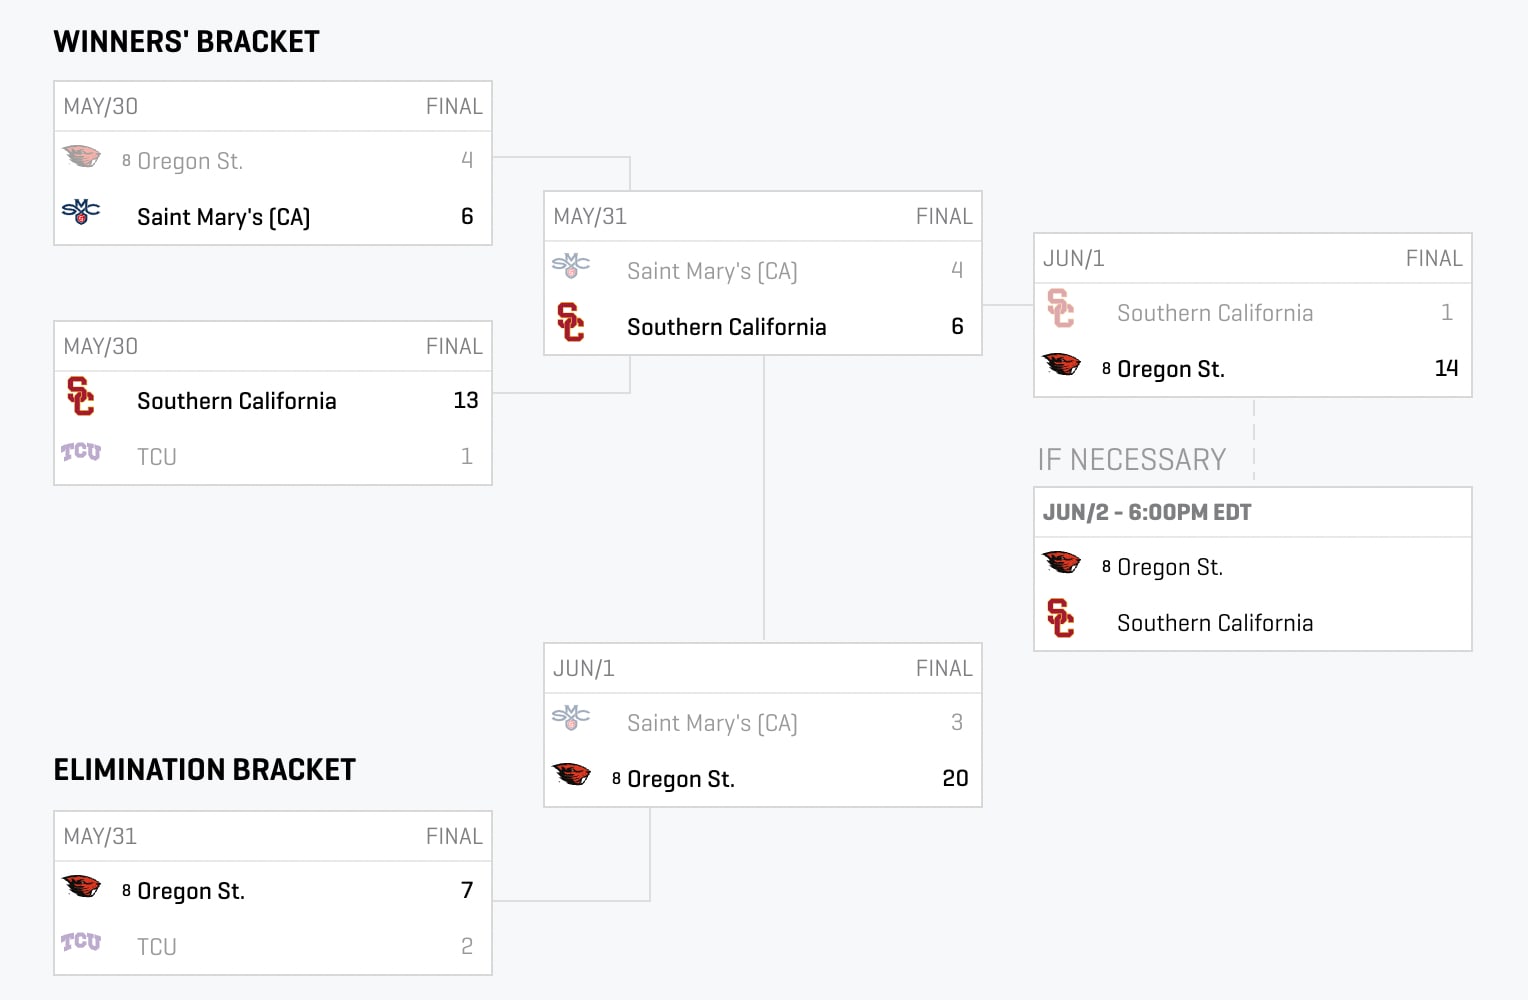This screenshot has width=1528, height=1000.
Task: Click USC logo in If Necessary game
Action: coord(1061,618)
